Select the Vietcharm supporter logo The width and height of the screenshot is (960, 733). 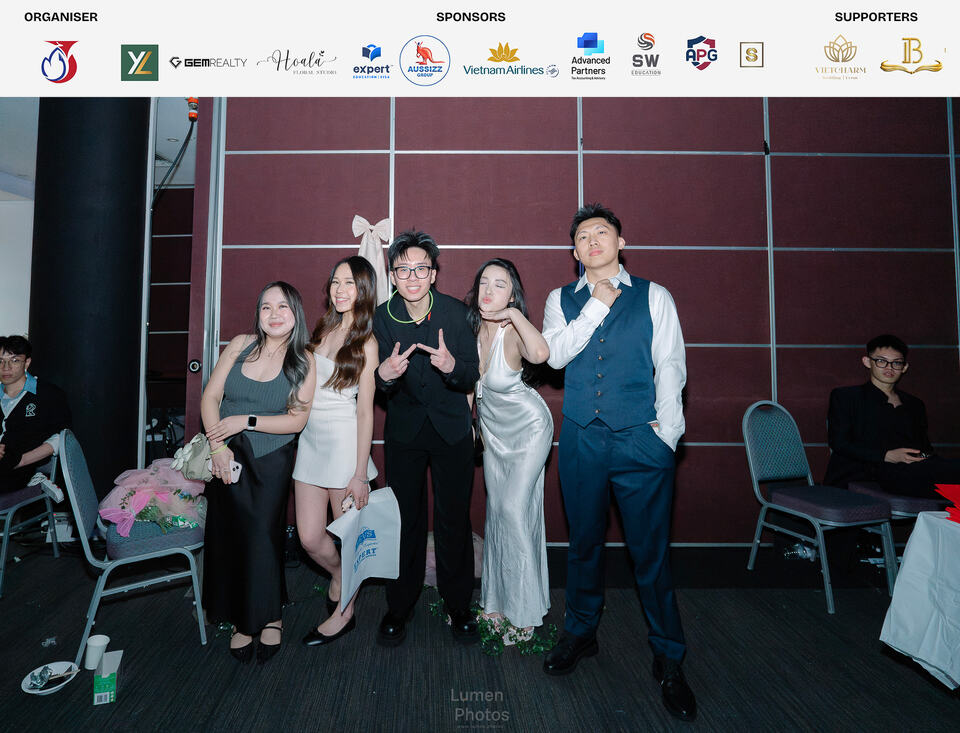pyautogui.click(x=840, y=57)
